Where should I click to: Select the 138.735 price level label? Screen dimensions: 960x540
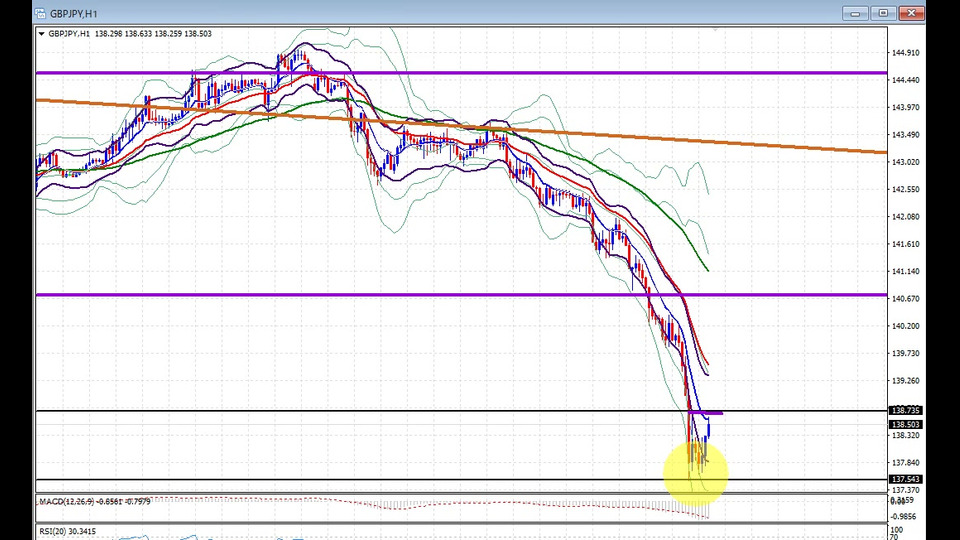906,410
